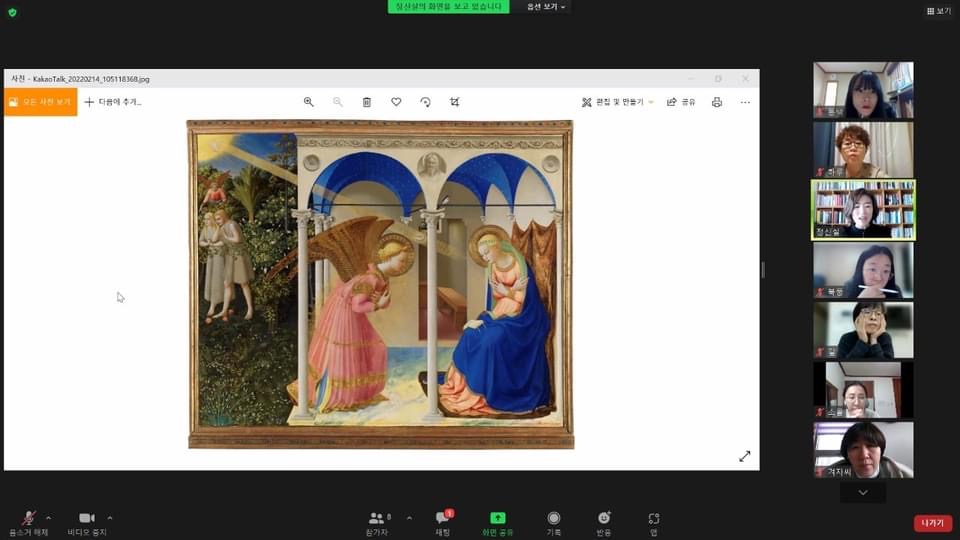
Task: Open reactions (반응) smiley icon
Action: tap(604, 524)
